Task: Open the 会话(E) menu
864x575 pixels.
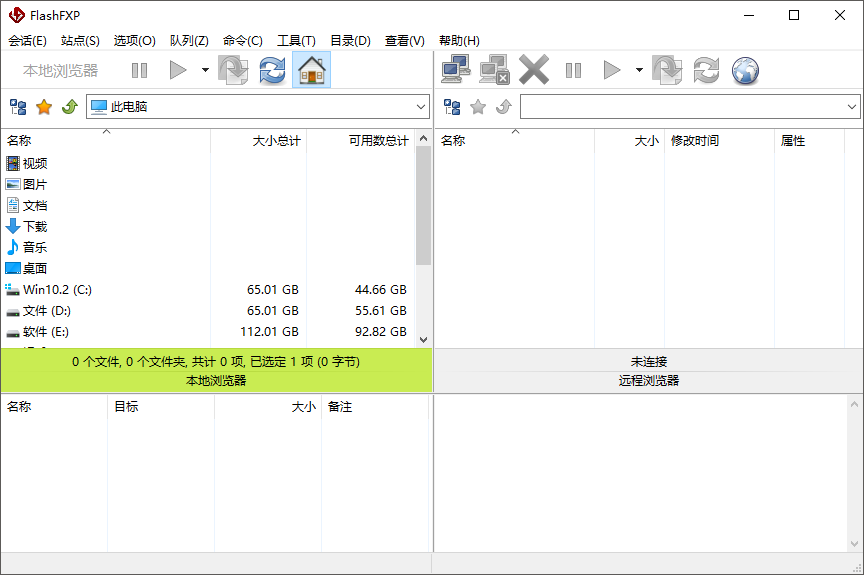Action: [28, 41]
